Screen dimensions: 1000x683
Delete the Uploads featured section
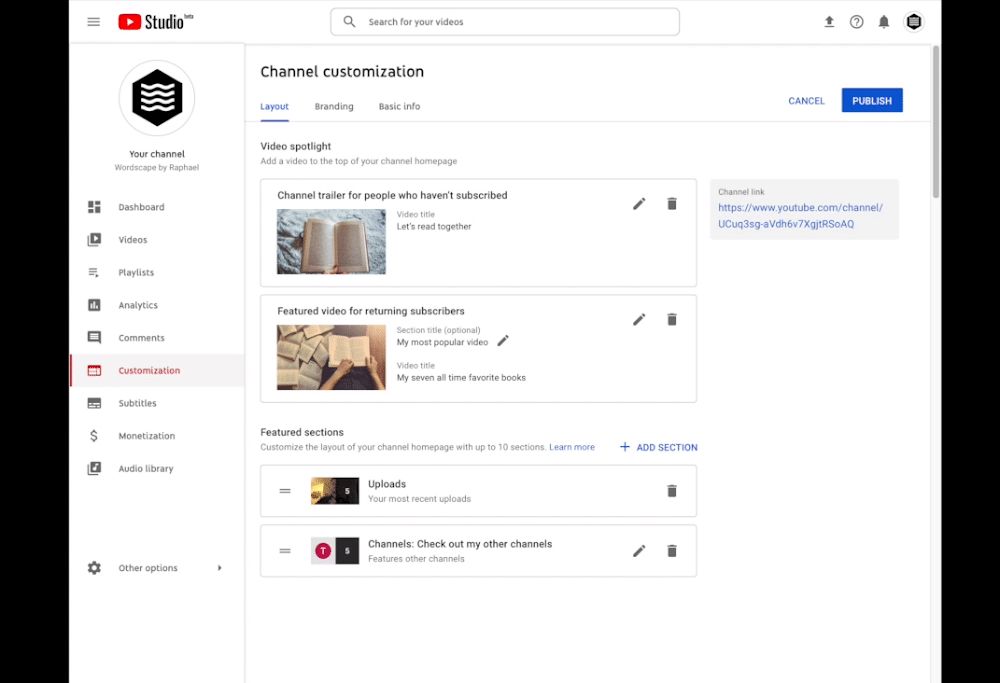point(671,491)
